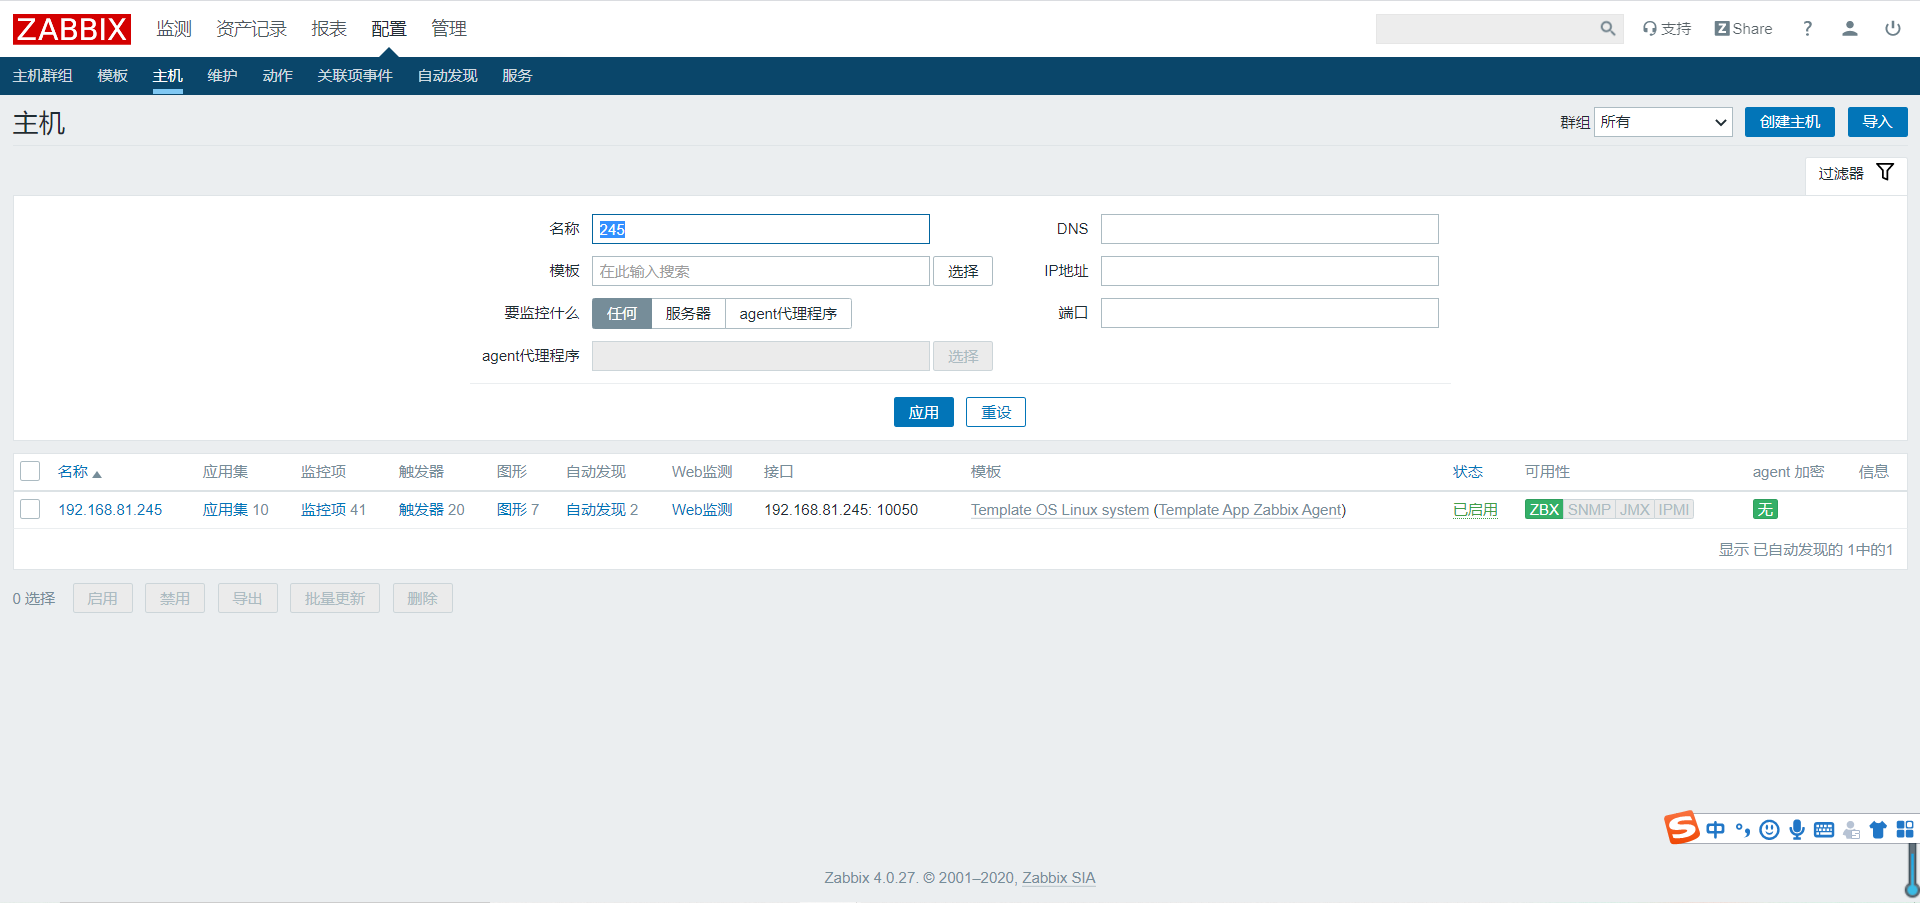This screenshot has width=1920, height=903.
Task: Click the 创建主机 button
Action: [1790, 122]
